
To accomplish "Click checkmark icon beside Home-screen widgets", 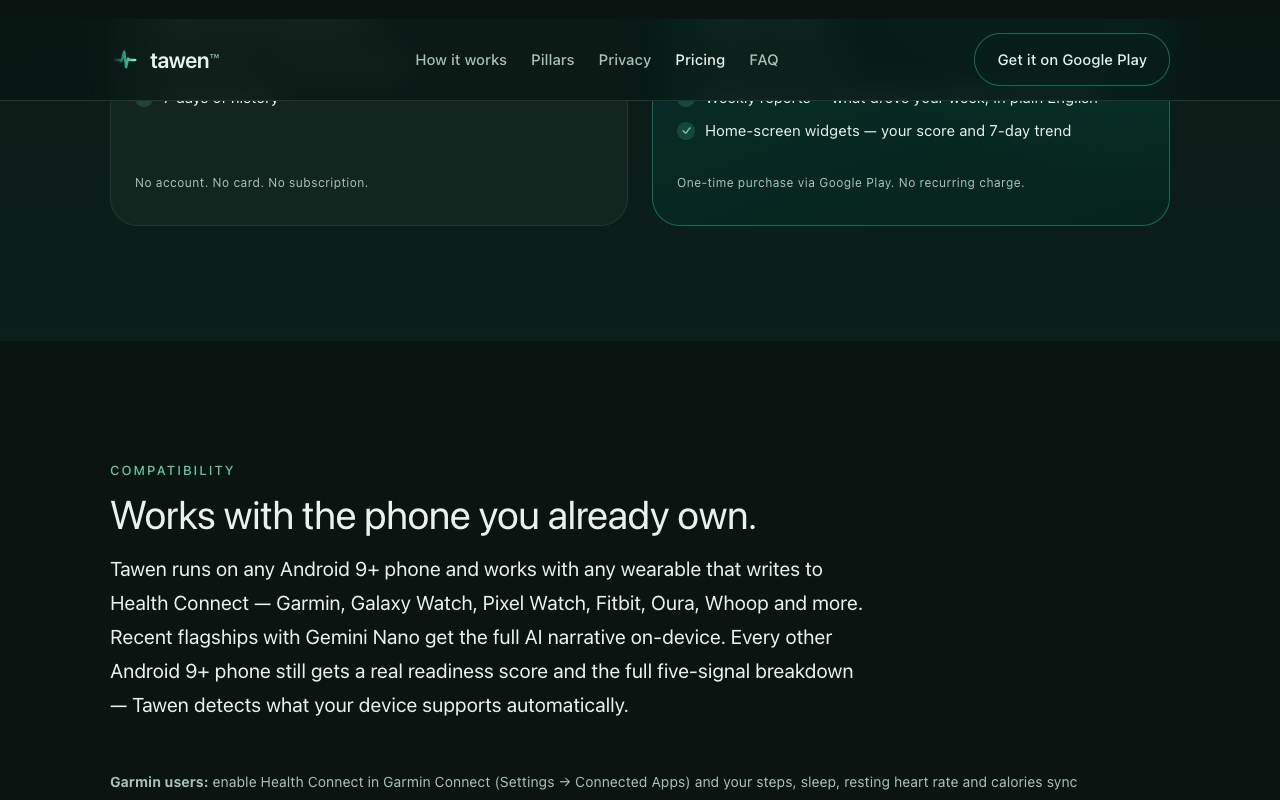I will (x=686, y=131).
